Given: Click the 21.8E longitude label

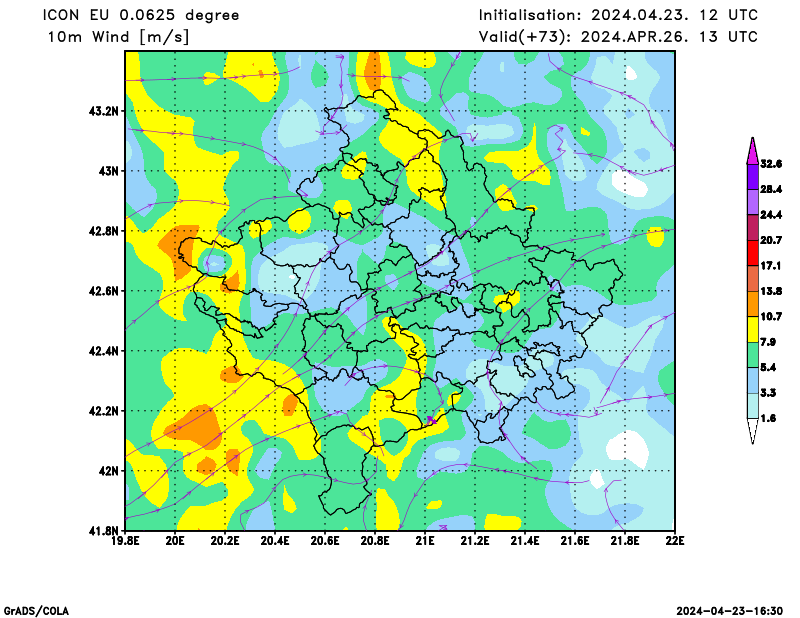Looking at the screenshot, I should point(625,541).
